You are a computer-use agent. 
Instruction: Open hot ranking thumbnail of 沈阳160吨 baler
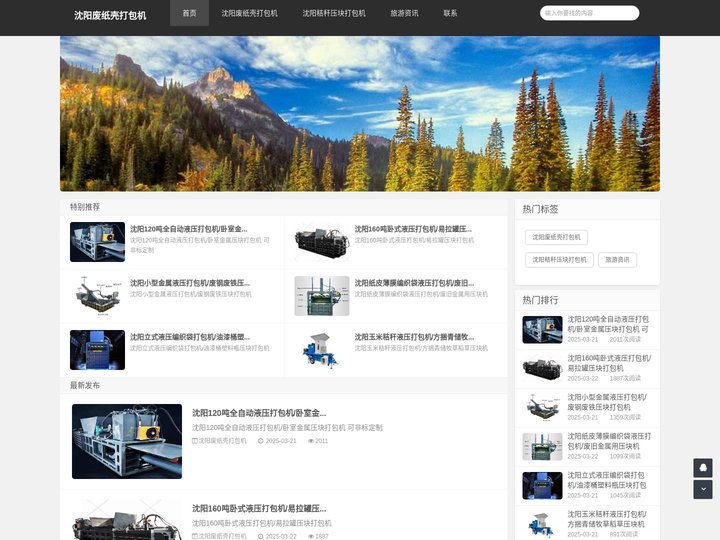click(542, 369)
